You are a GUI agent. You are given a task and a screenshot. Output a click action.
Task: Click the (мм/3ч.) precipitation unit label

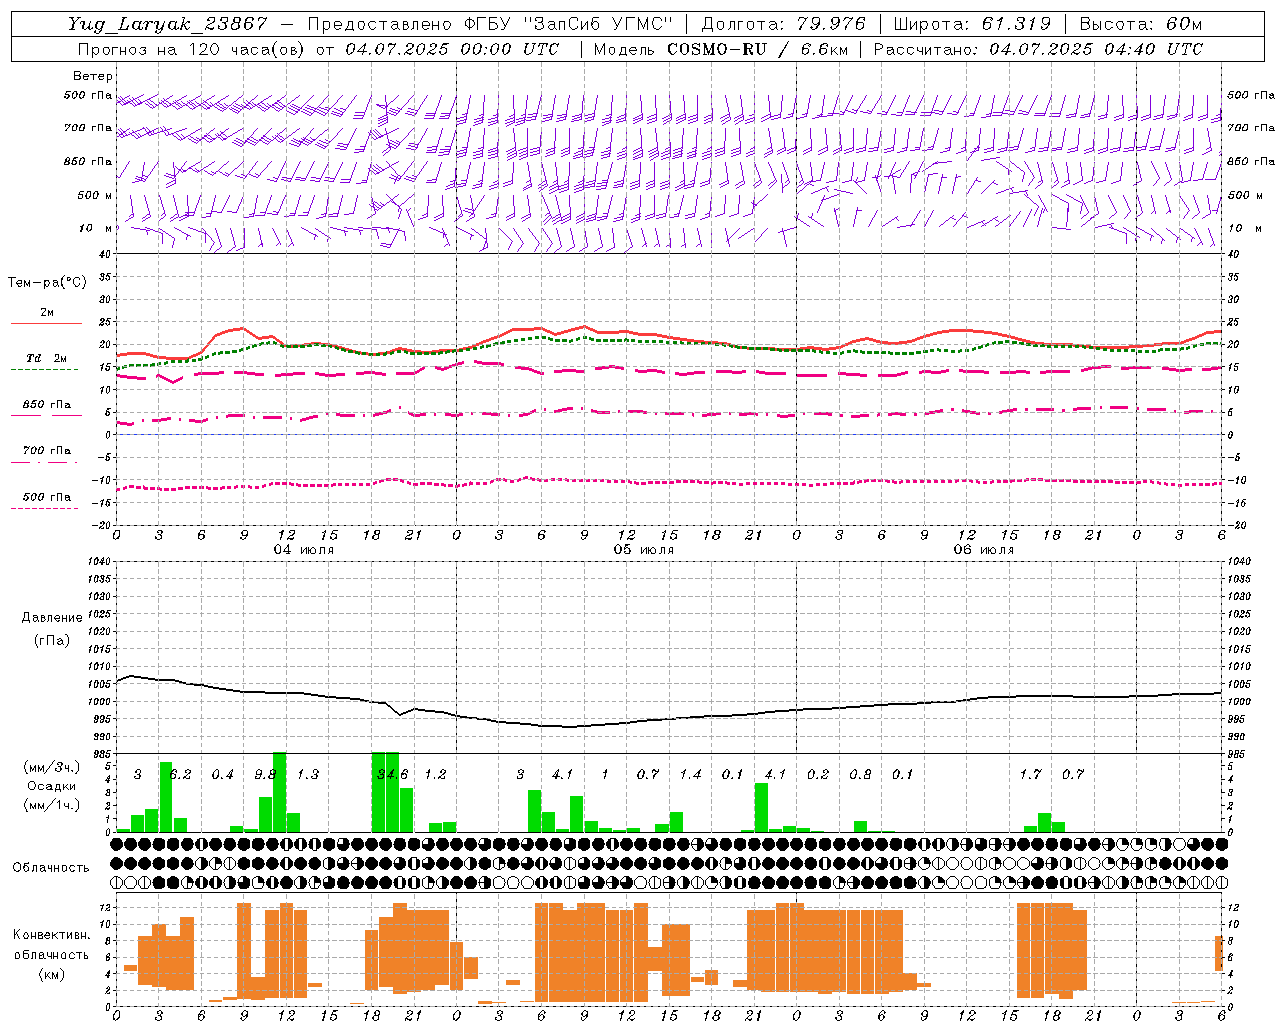(x=52, y=768)
